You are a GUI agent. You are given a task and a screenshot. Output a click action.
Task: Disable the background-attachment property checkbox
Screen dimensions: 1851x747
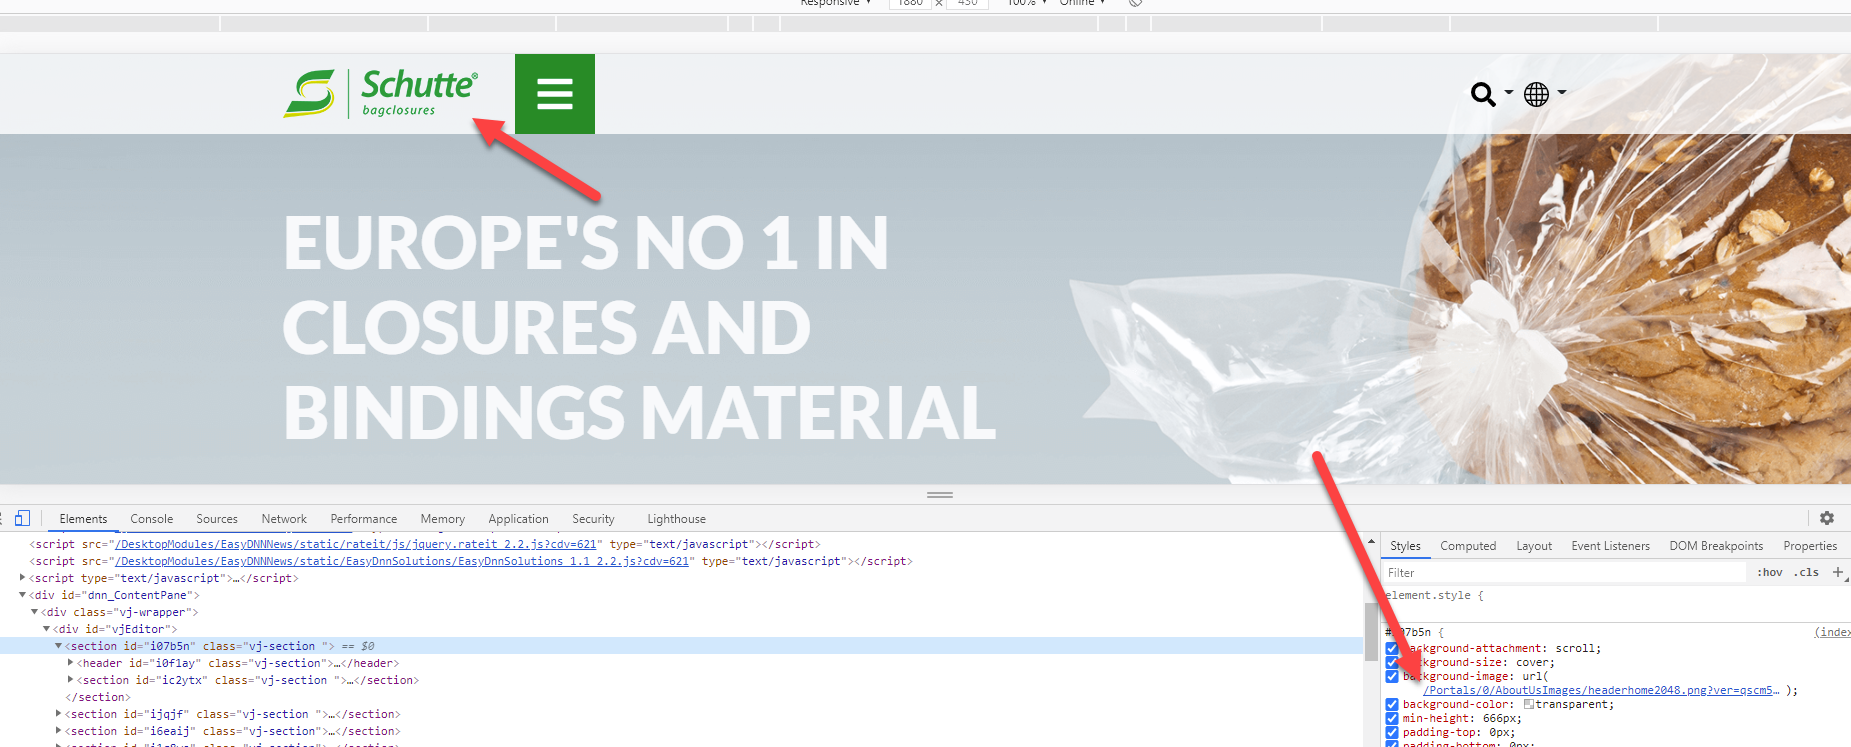1392,648
